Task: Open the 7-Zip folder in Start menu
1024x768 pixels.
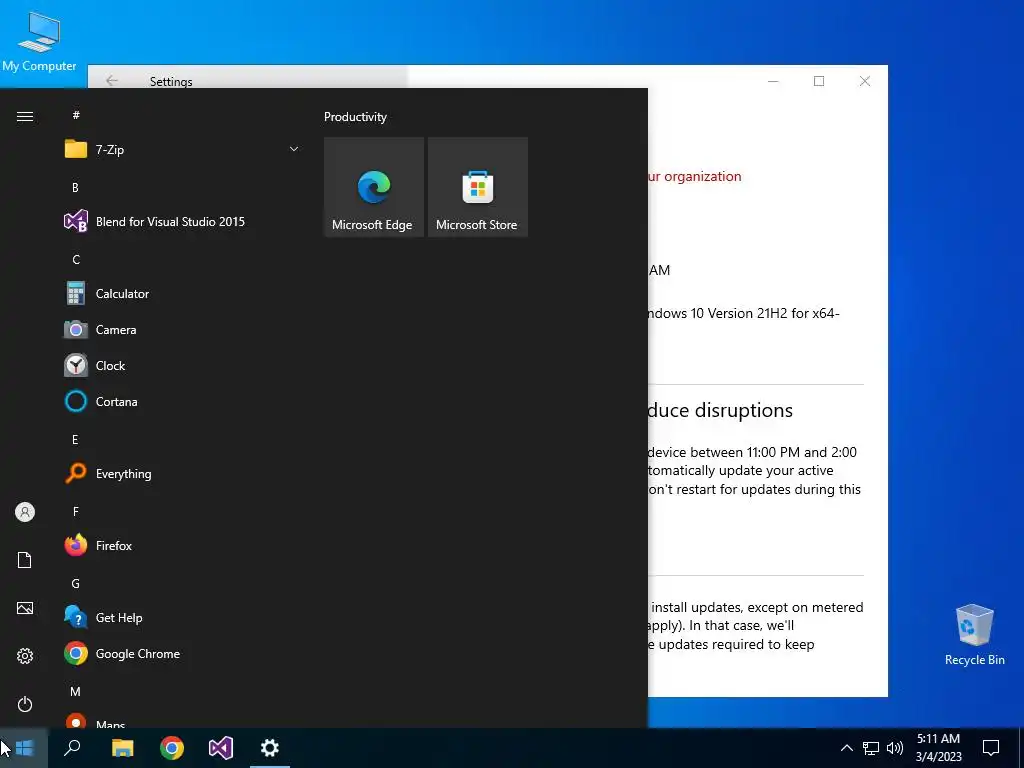Action: [x=182, y=150]
